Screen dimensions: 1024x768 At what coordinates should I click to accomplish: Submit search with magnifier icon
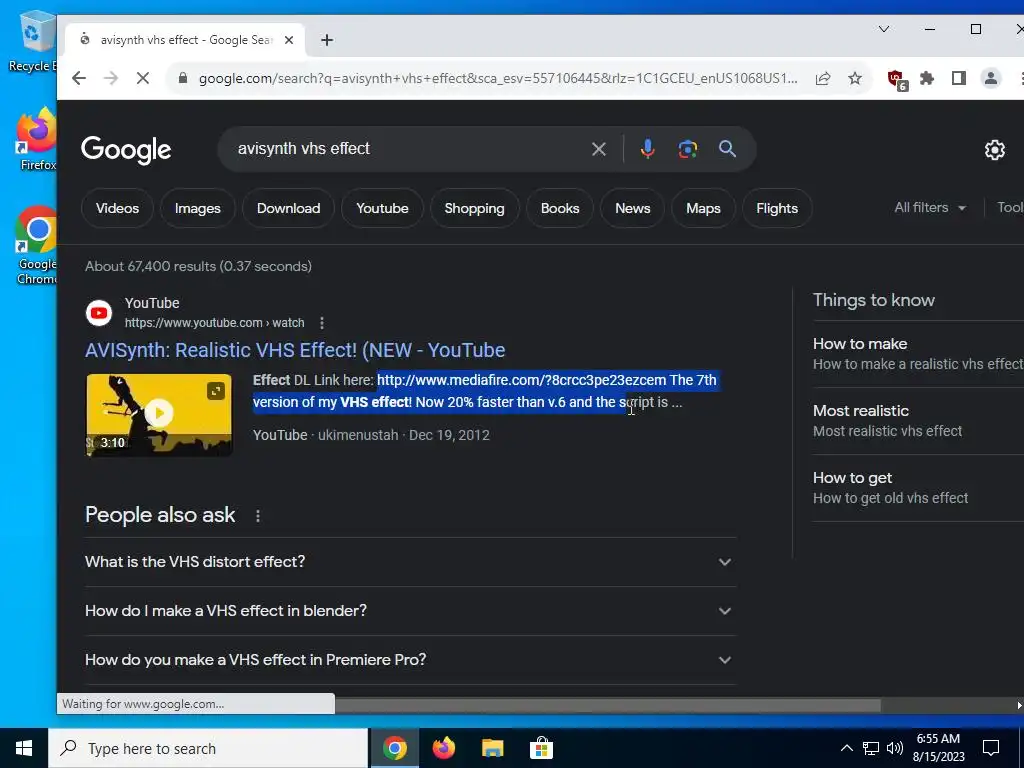click(x=728, y=149)
